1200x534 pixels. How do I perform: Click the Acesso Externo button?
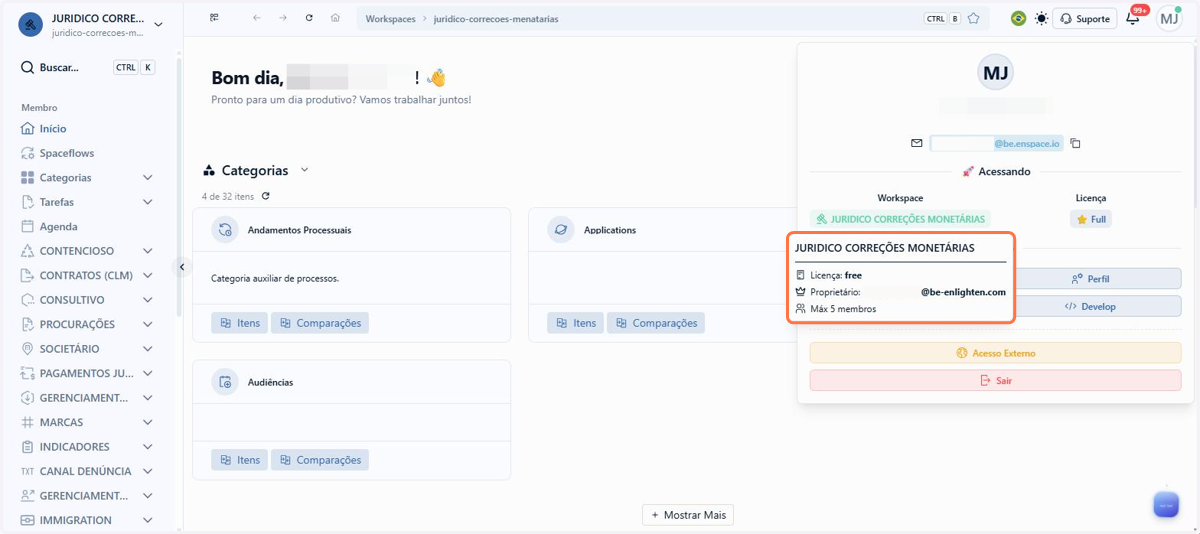[995, 353]
